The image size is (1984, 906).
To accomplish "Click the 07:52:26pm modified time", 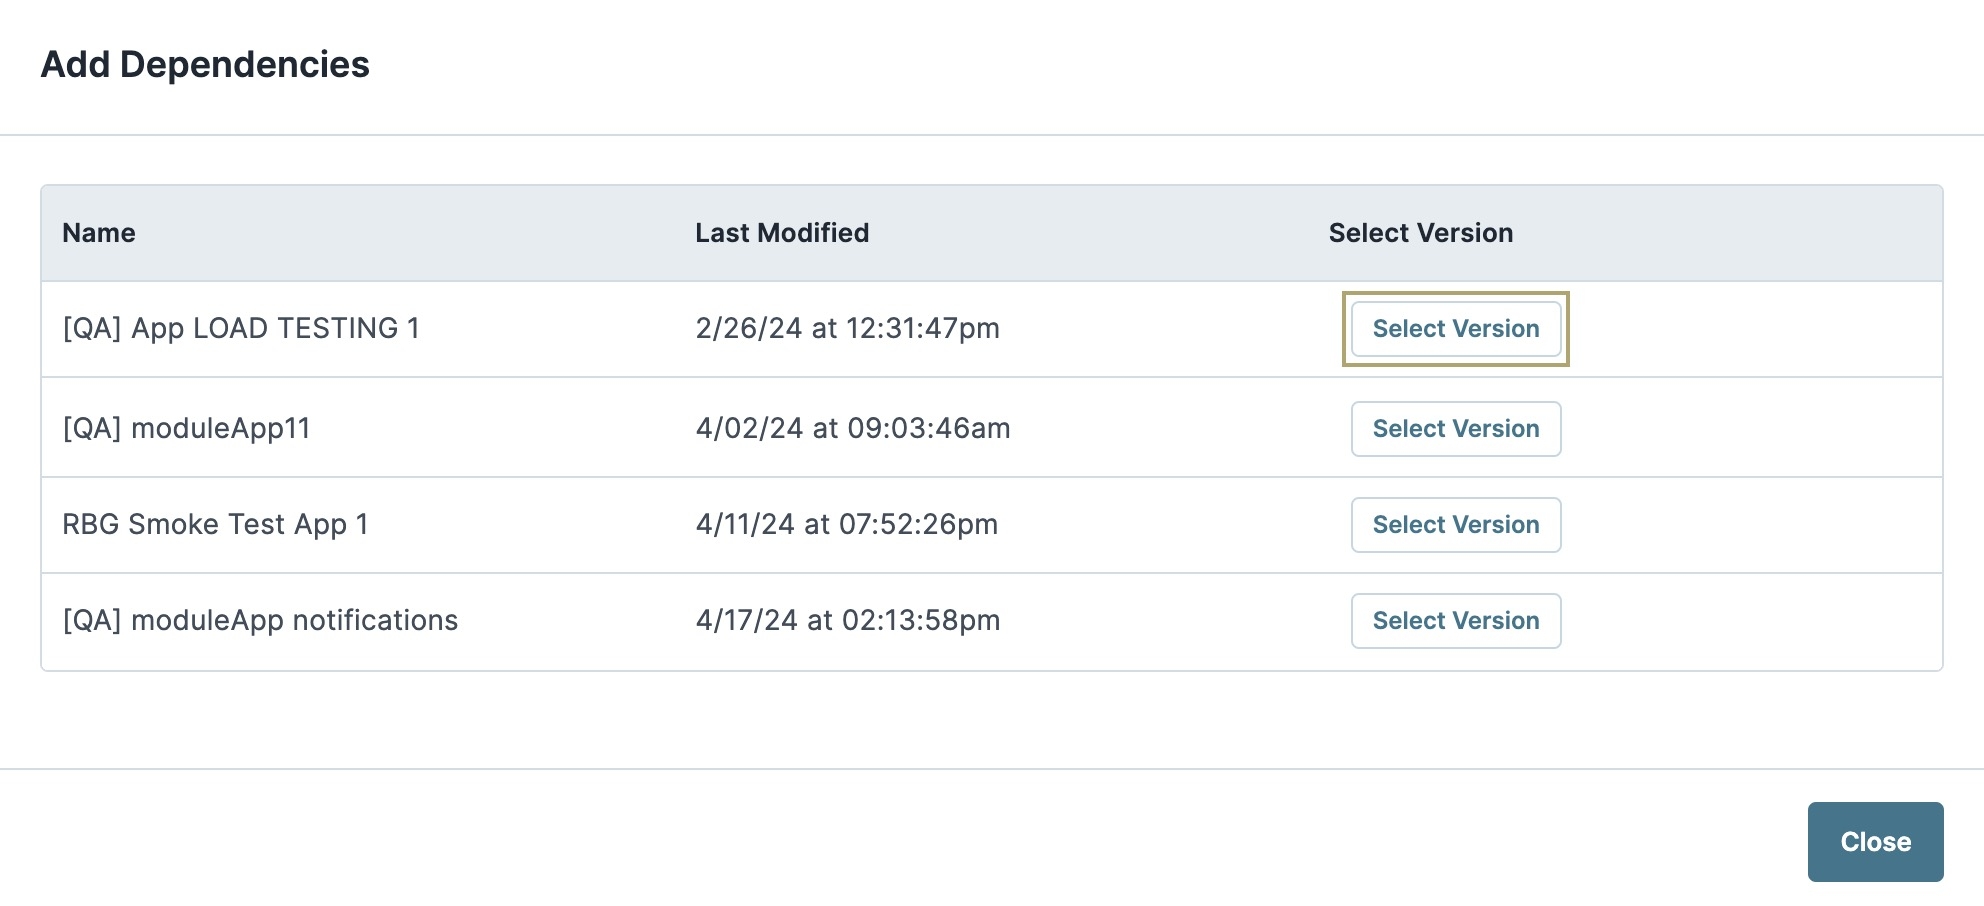I will coord(918,525).
